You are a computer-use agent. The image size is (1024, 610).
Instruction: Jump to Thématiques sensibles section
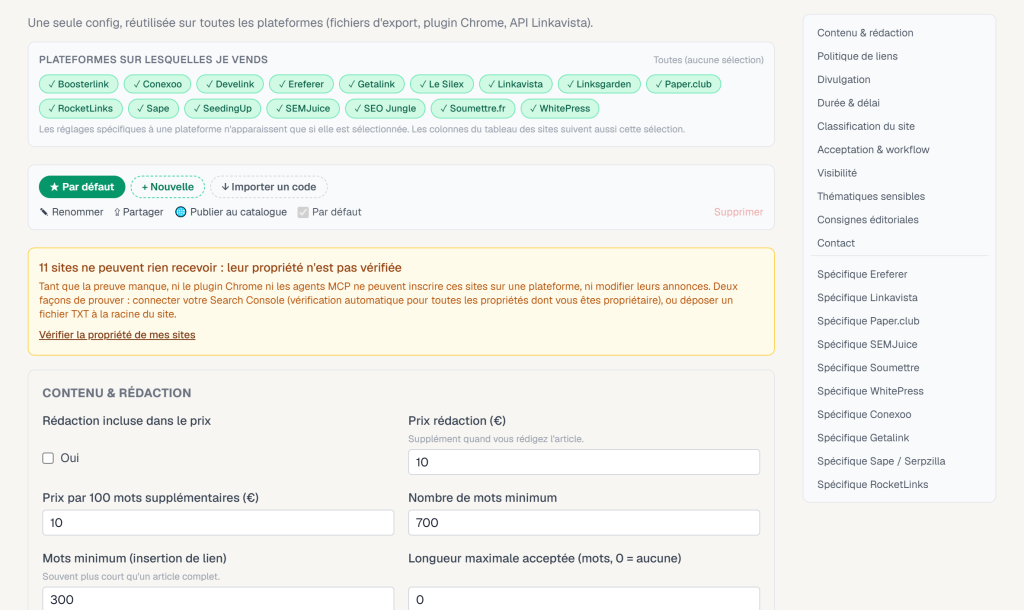coord(871,197)
